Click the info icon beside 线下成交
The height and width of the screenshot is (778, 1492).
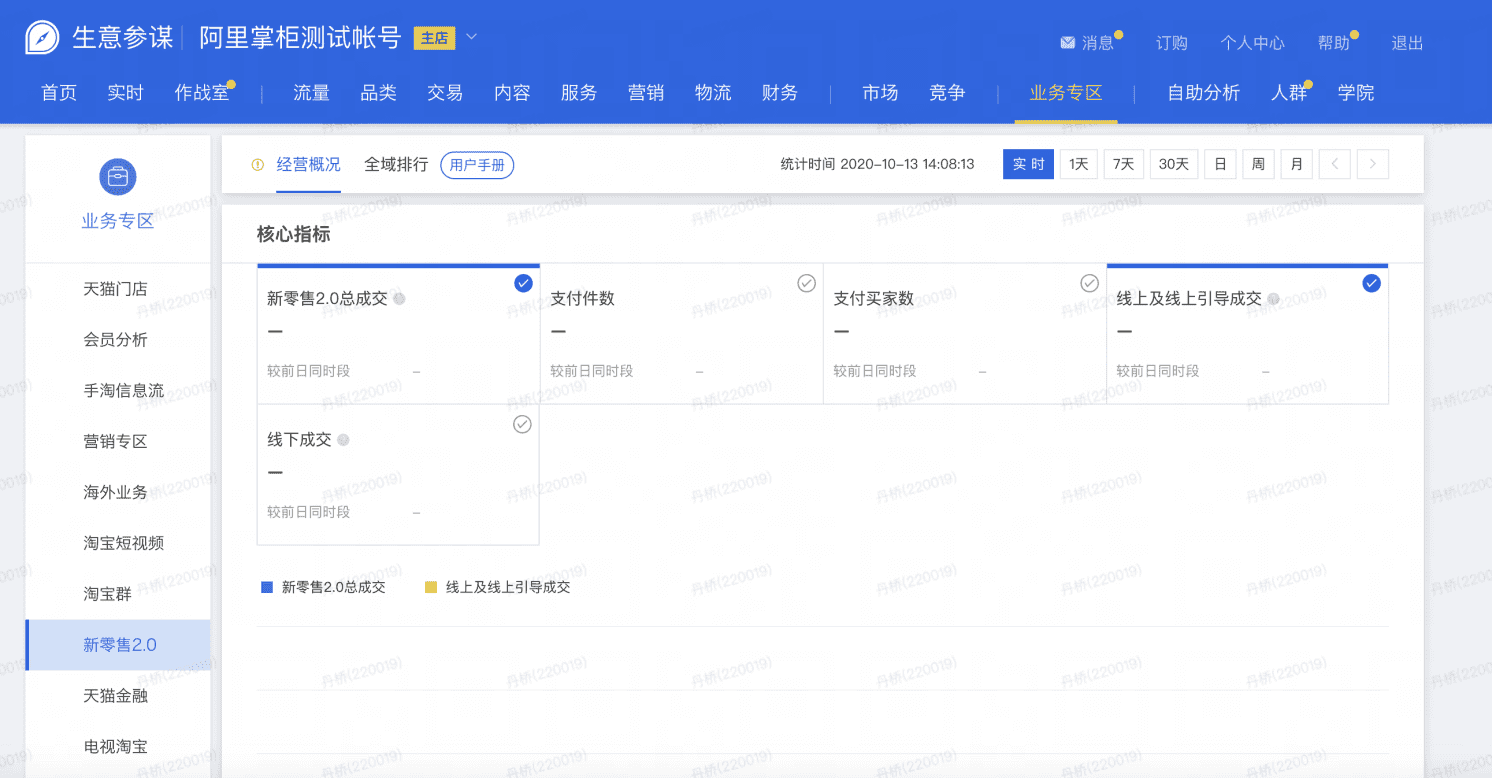coord(343,440)
